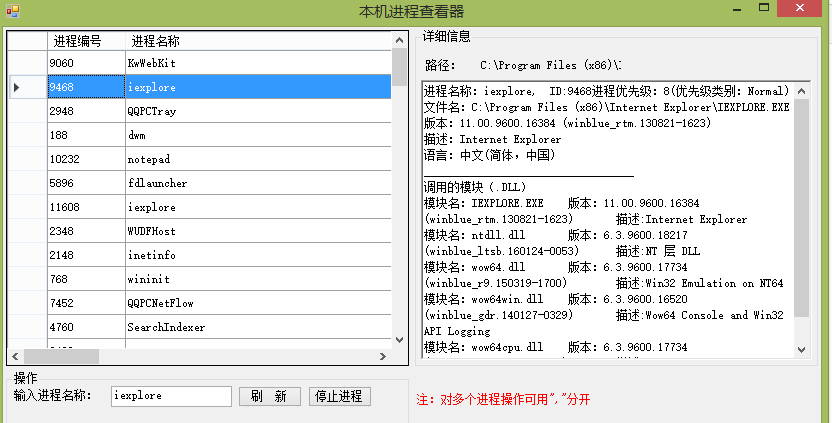This screenshot has width=832, height=423.
Task: Minimize the 本机进程查看器 window
Action: coord(737,8)
